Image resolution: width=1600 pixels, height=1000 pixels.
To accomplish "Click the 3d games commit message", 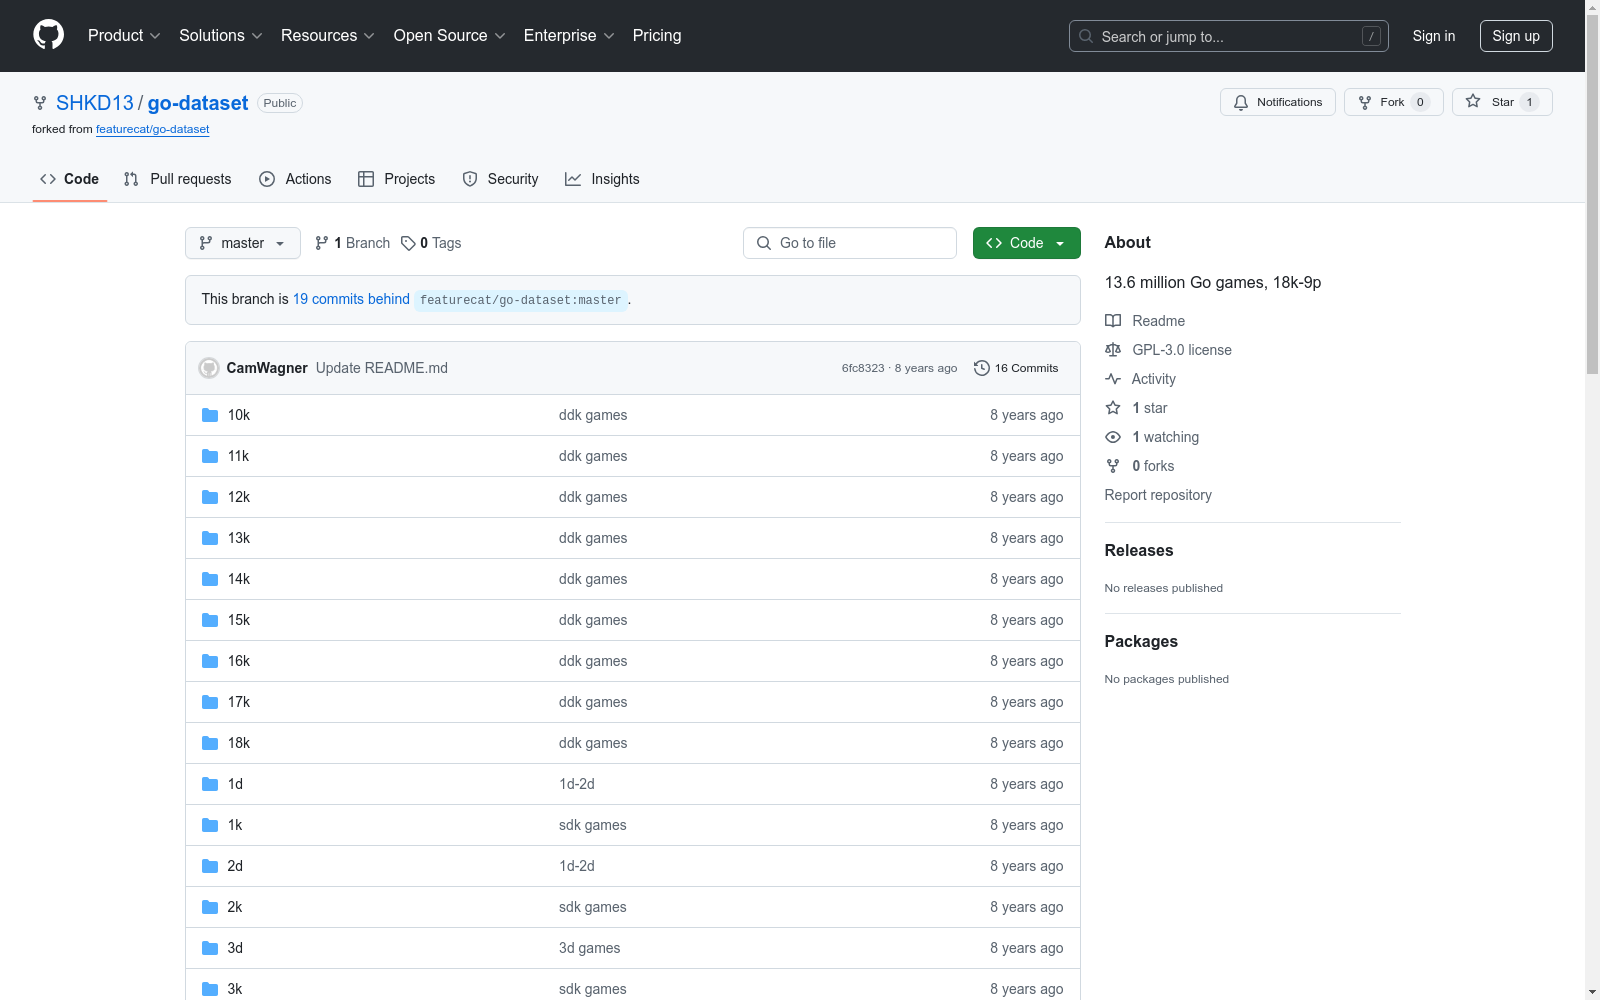I will click(590, 948).
